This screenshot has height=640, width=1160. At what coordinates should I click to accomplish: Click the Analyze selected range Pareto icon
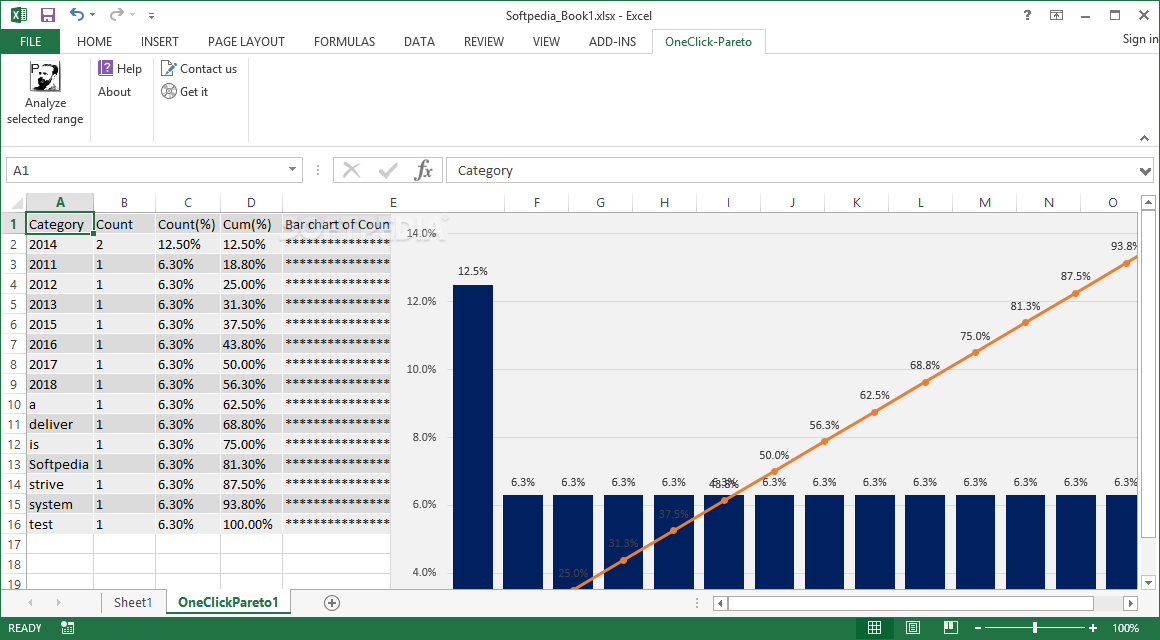[x=45, y=77]
